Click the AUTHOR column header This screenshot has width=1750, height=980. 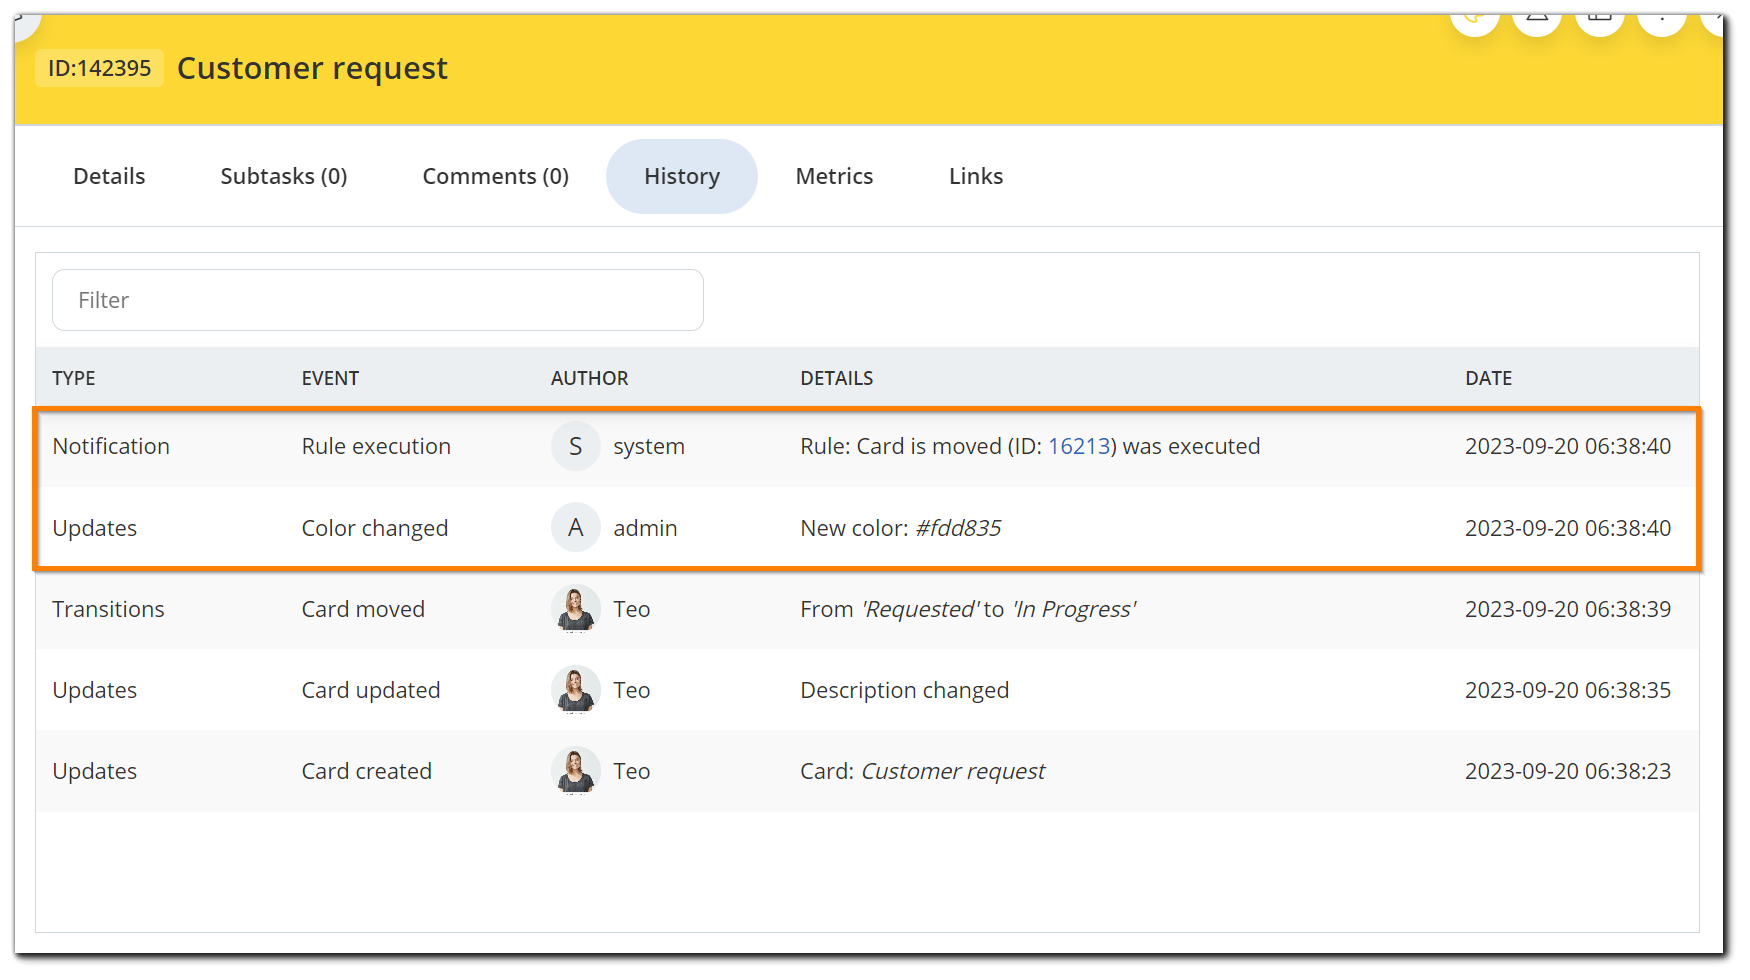(589, 379)
